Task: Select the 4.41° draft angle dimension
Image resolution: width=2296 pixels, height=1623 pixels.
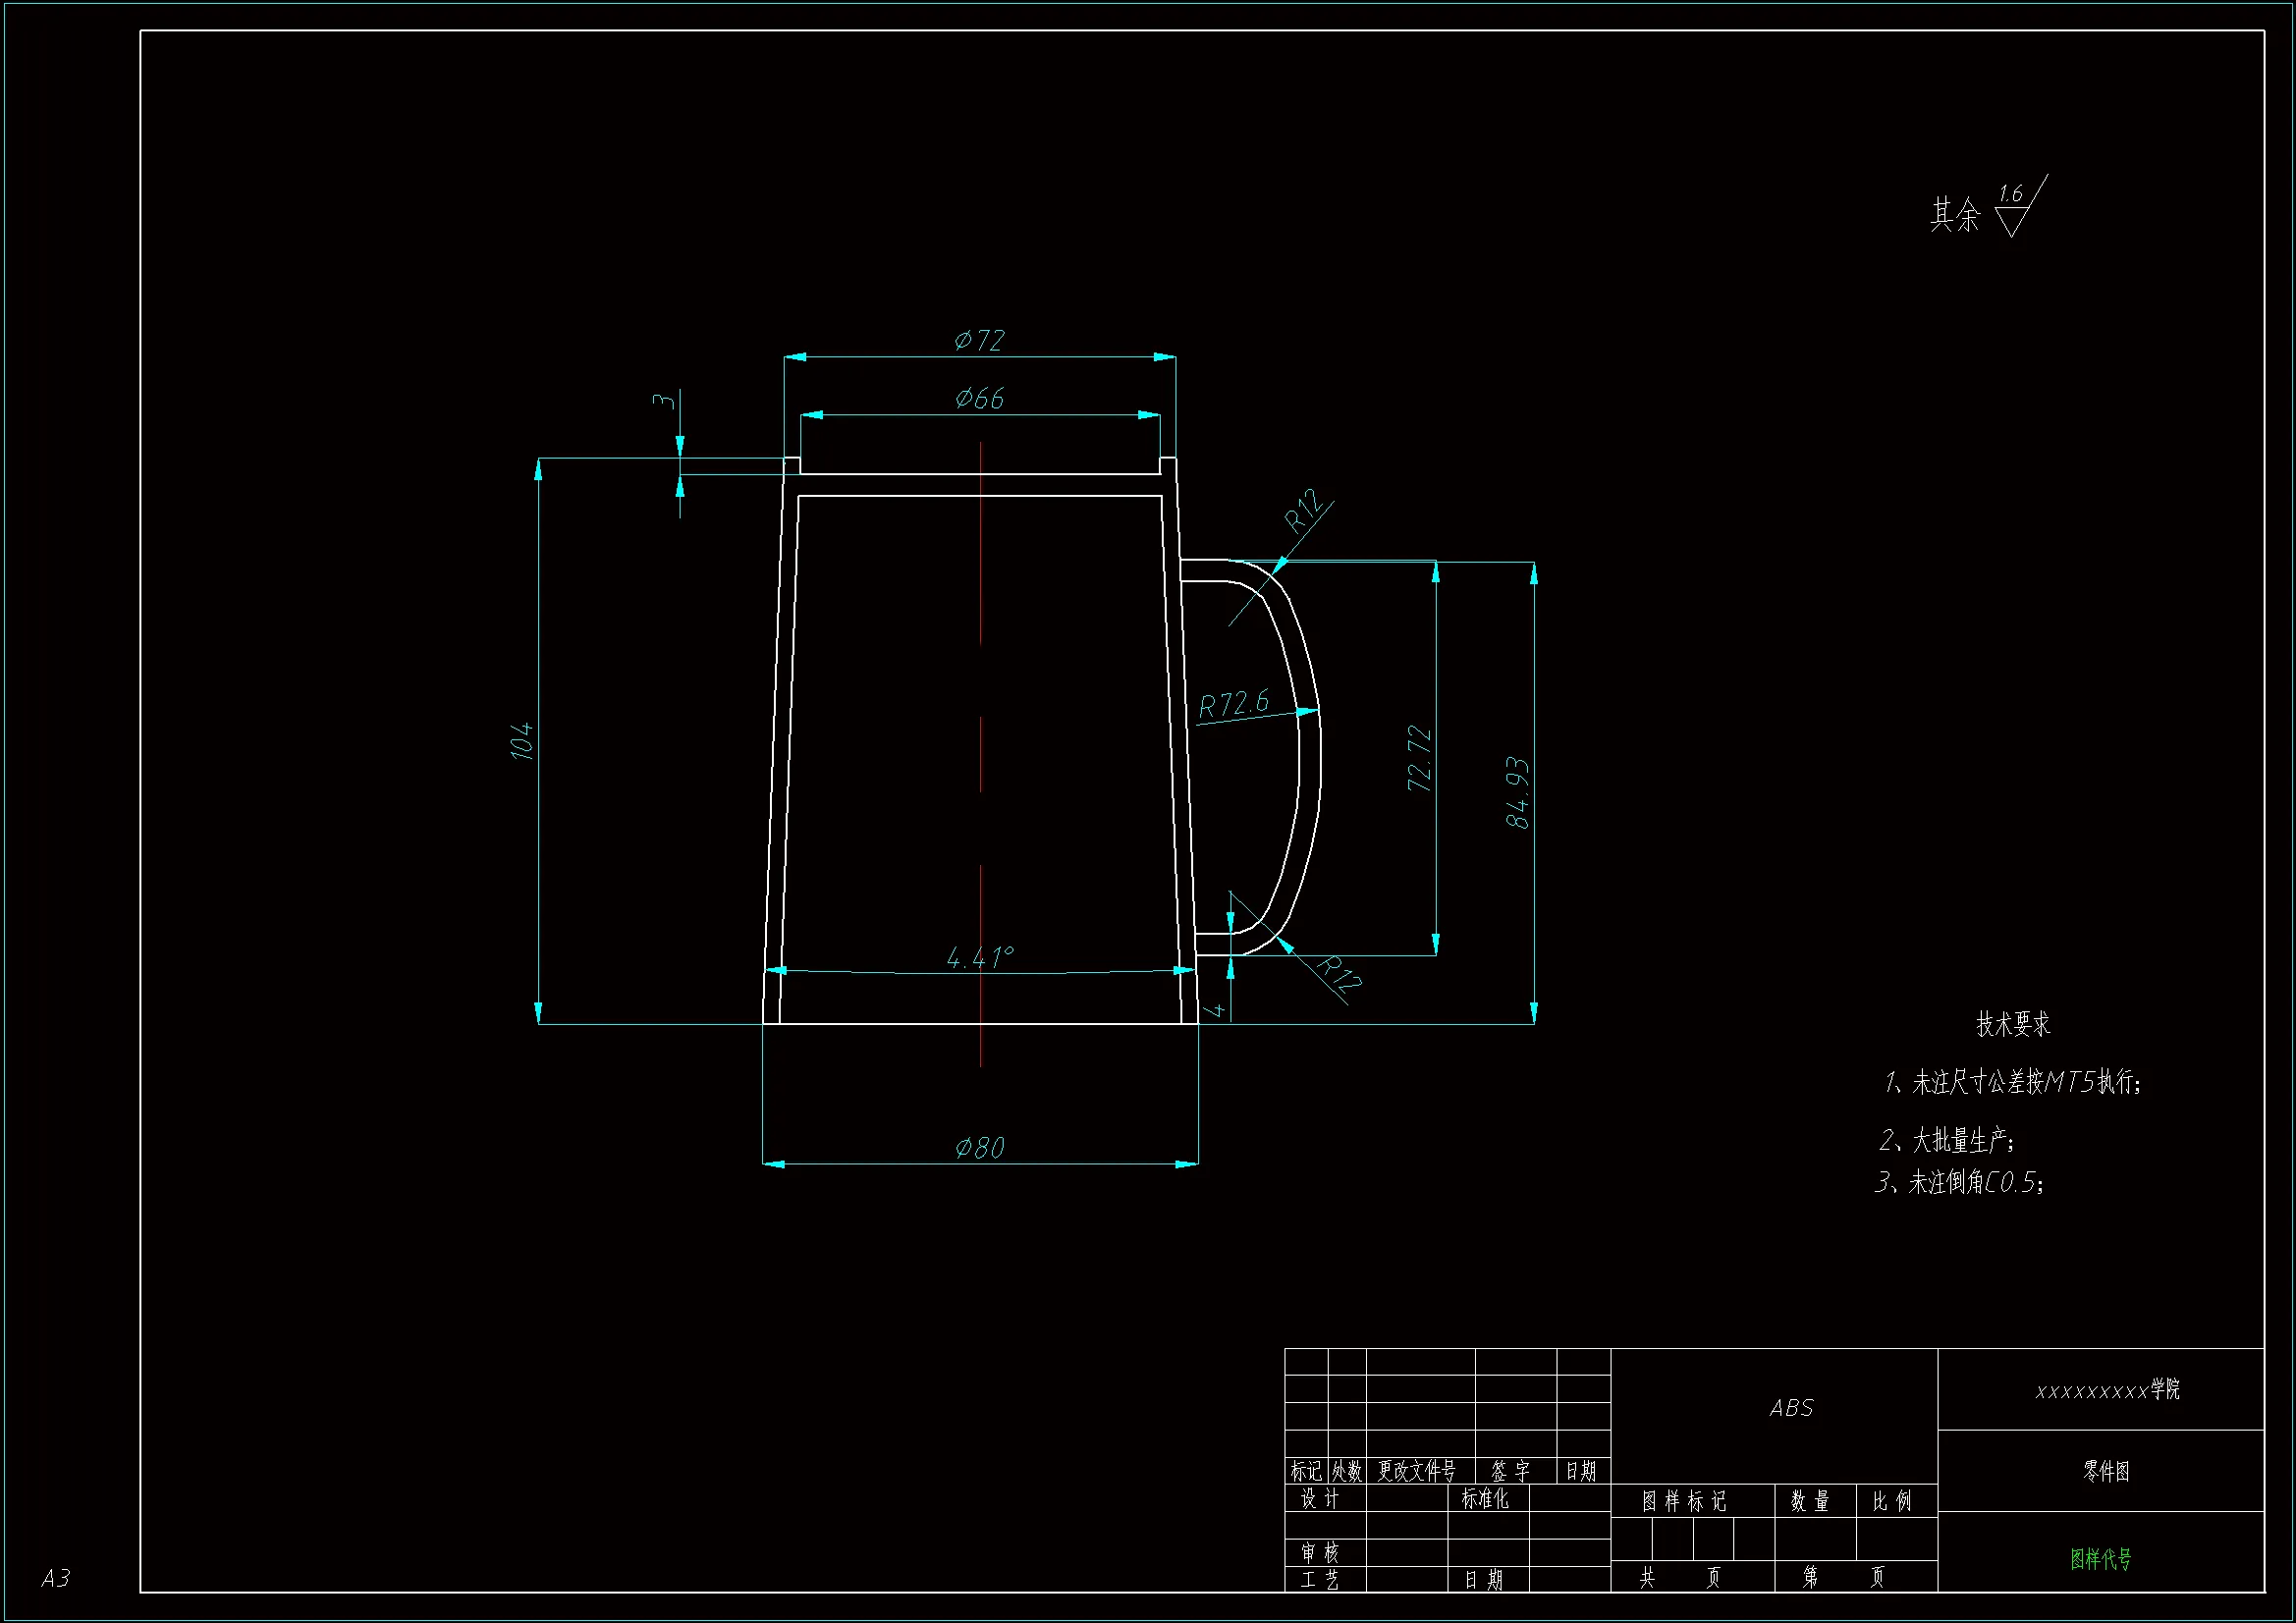Action: [x=980, y=958]
